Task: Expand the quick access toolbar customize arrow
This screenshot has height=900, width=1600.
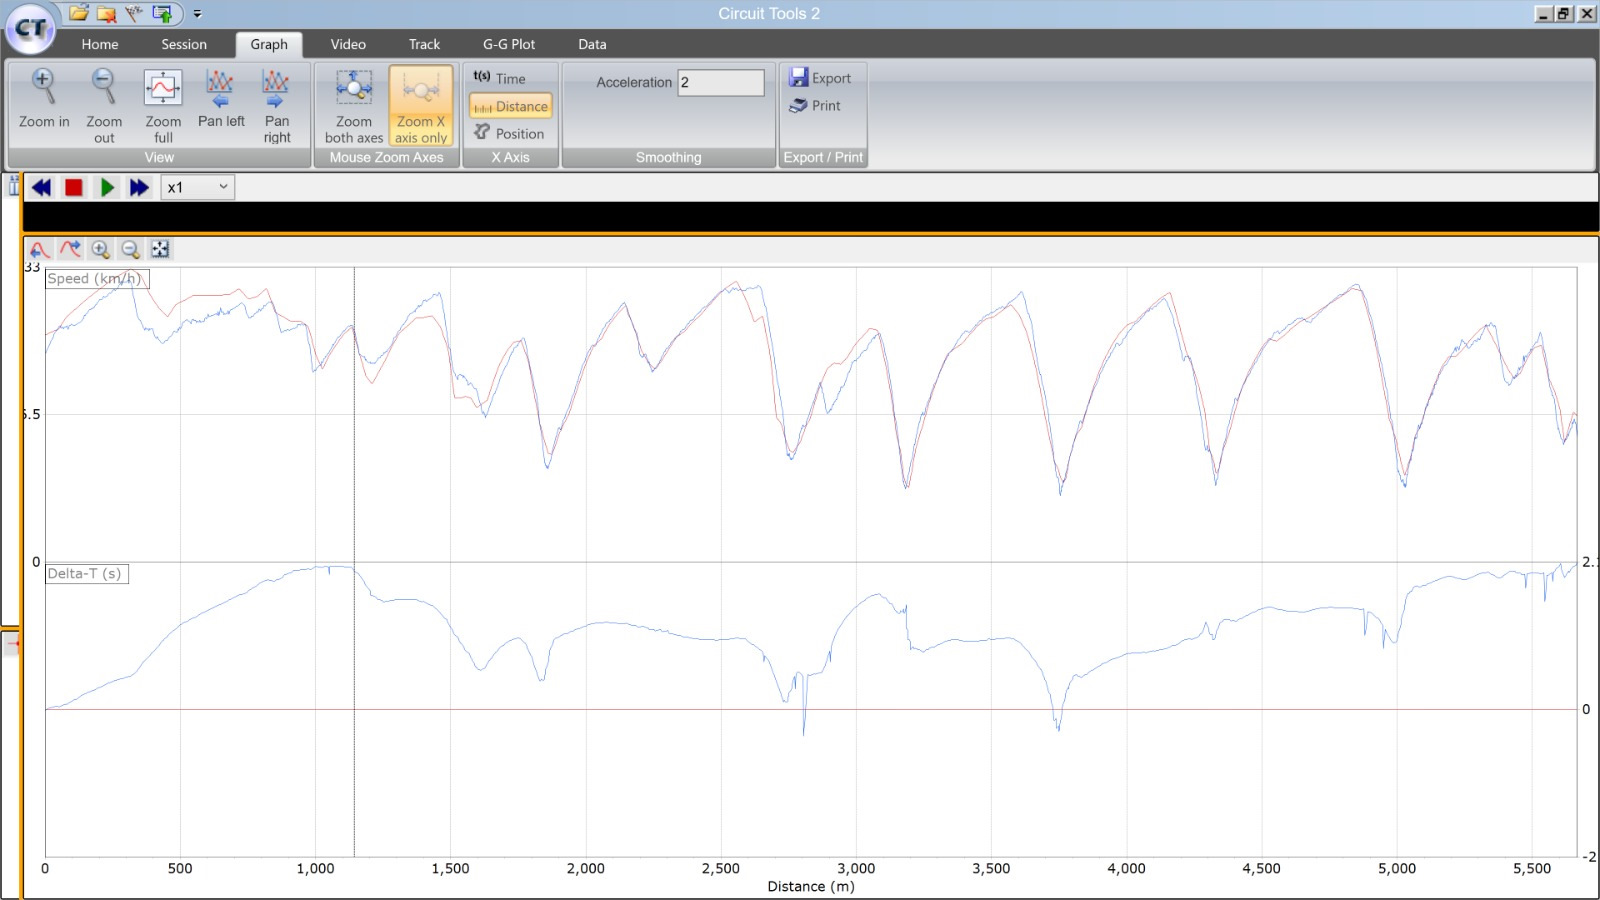Action: (197, 14)
